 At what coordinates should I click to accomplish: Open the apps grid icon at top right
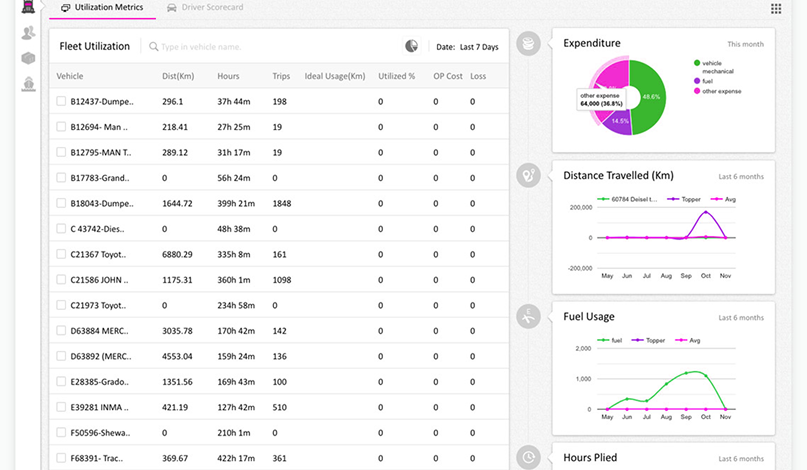776,9
